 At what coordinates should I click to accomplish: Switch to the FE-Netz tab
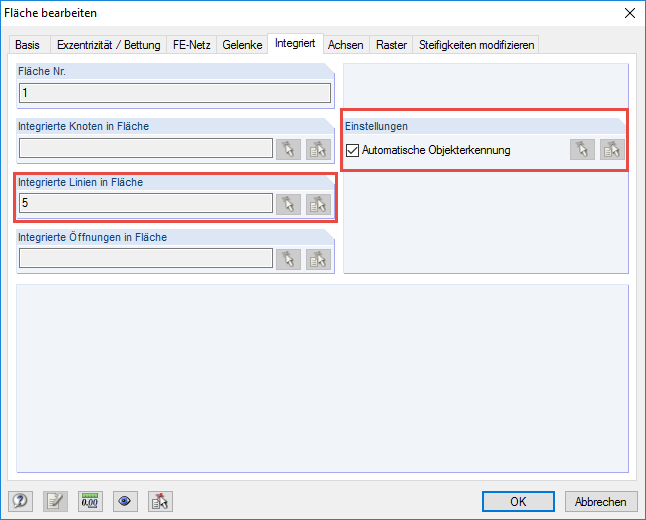point(192,45)
